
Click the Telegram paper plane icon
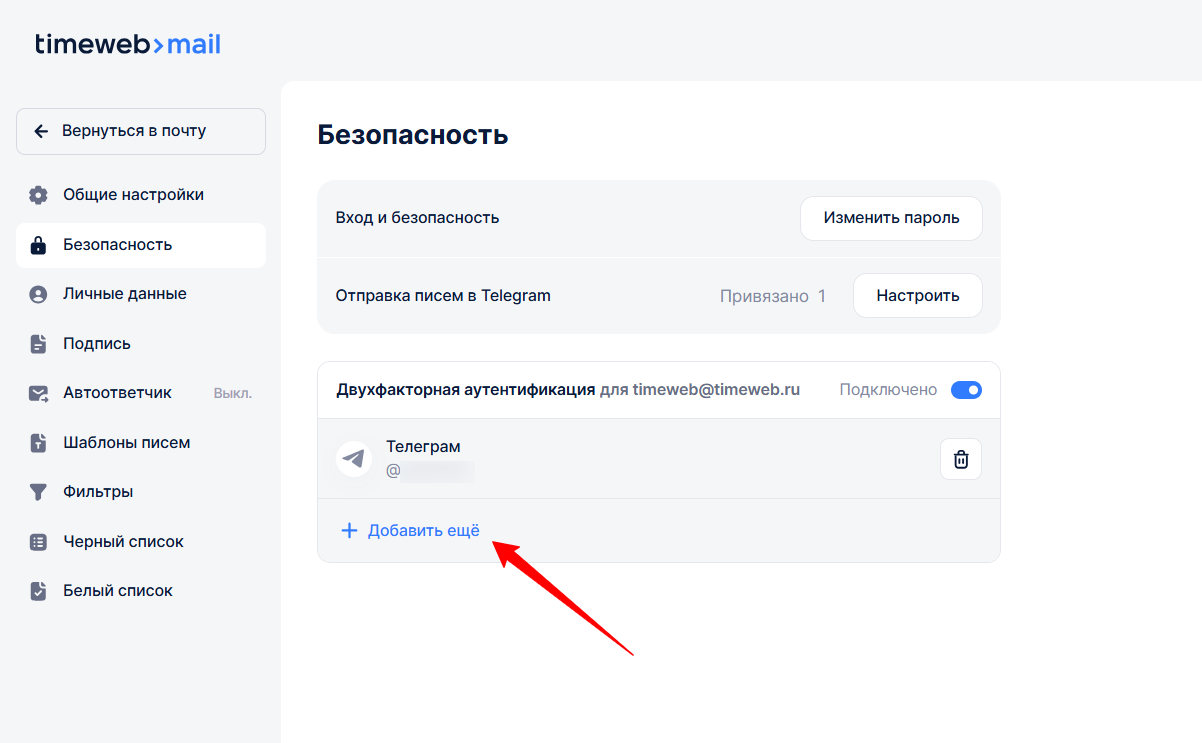[x=353, y=459]
